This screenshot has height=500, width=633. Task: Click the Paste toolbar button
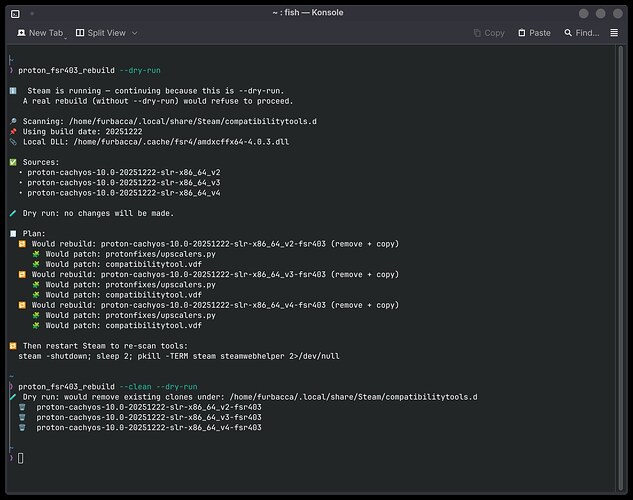pos(534,33)
